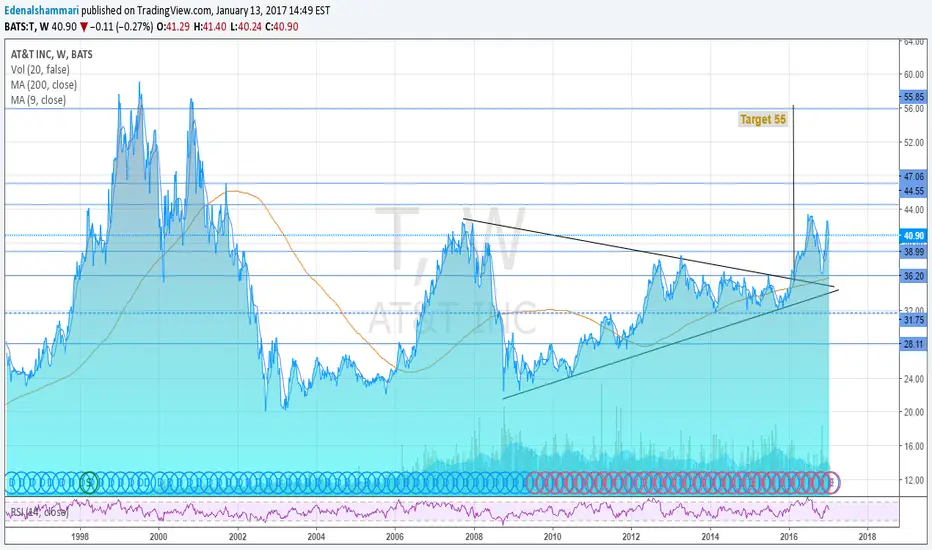Click the 1998 label on time axis

click(x=80, y=536)
